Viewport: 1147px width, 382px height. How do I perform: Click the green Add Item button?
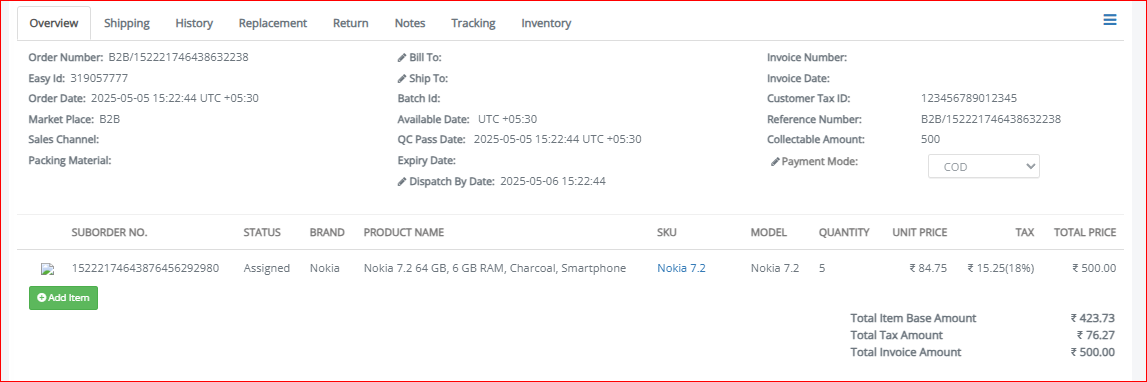tap(64, 298)
